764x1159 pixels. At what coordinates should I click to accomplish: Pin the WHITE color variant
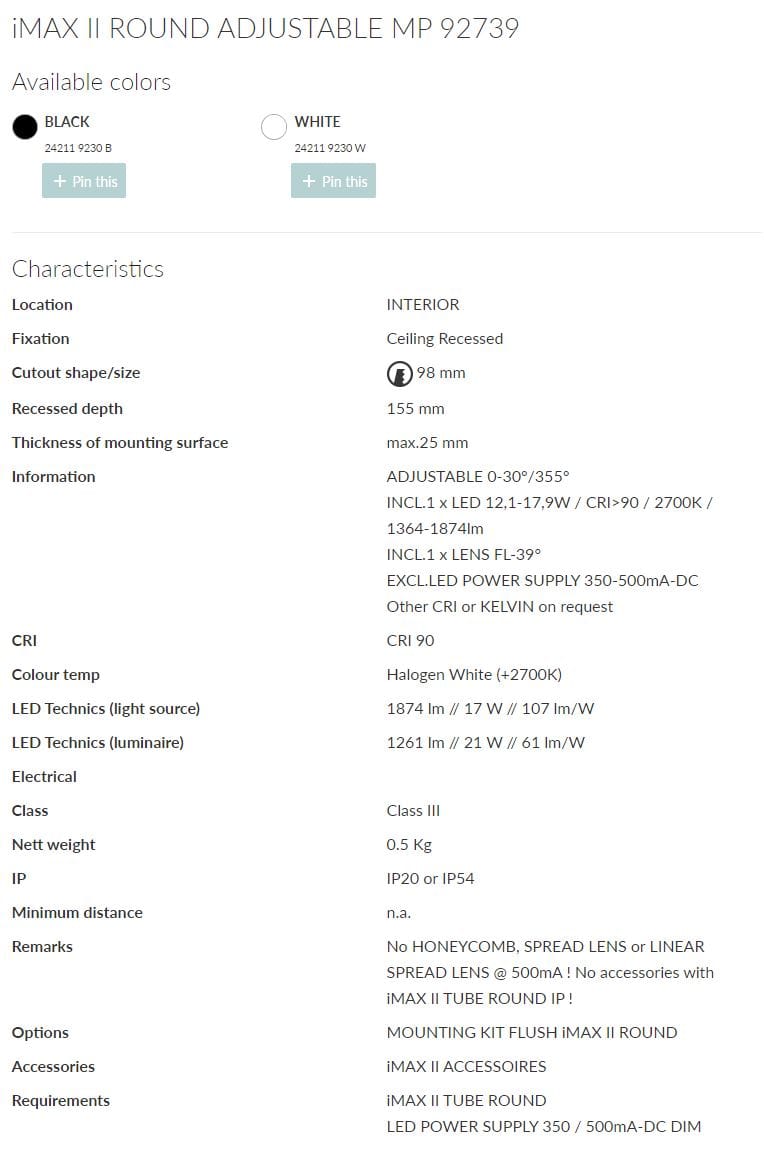point(333,181)
